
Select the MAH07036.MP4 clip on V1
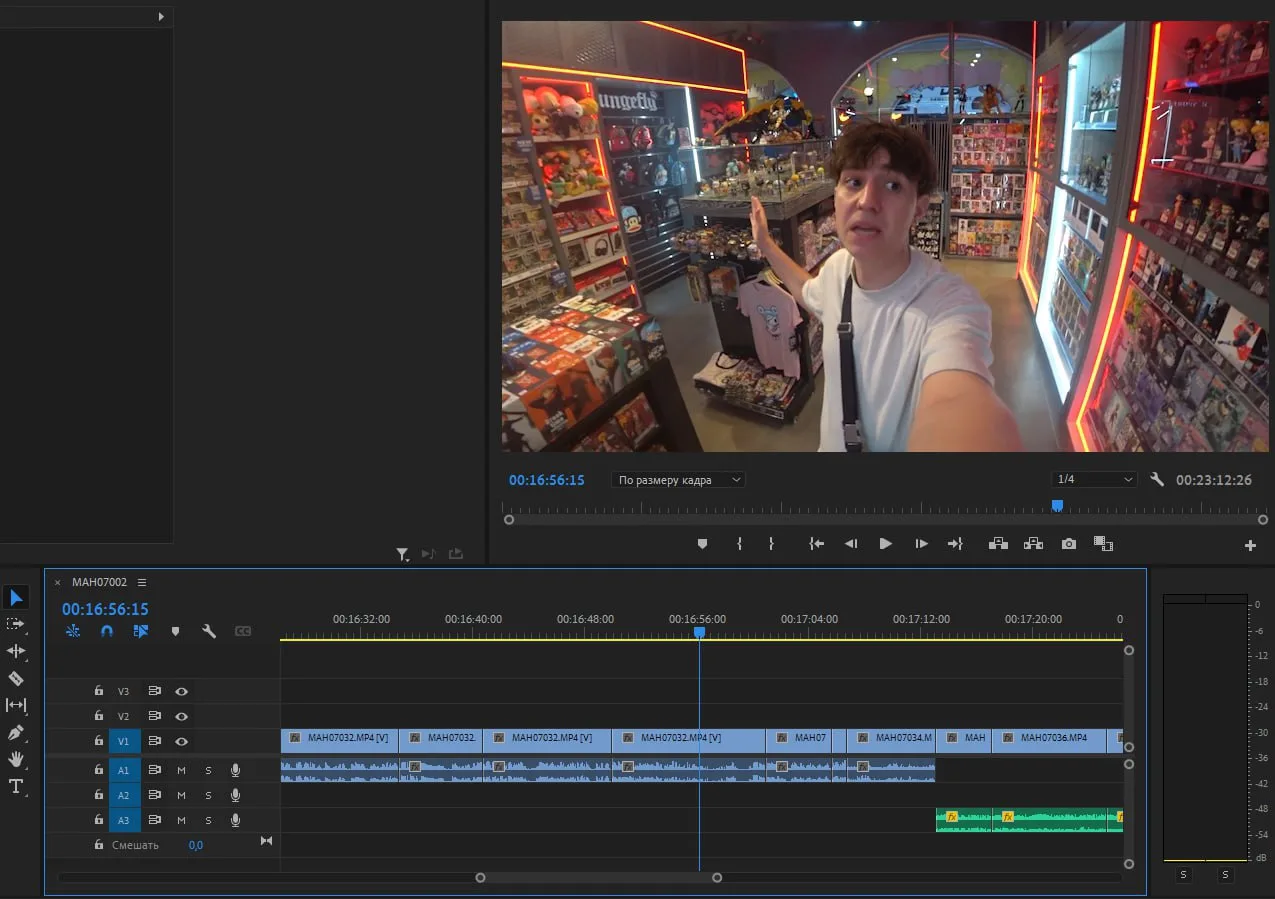click(x=1049, y=740)
